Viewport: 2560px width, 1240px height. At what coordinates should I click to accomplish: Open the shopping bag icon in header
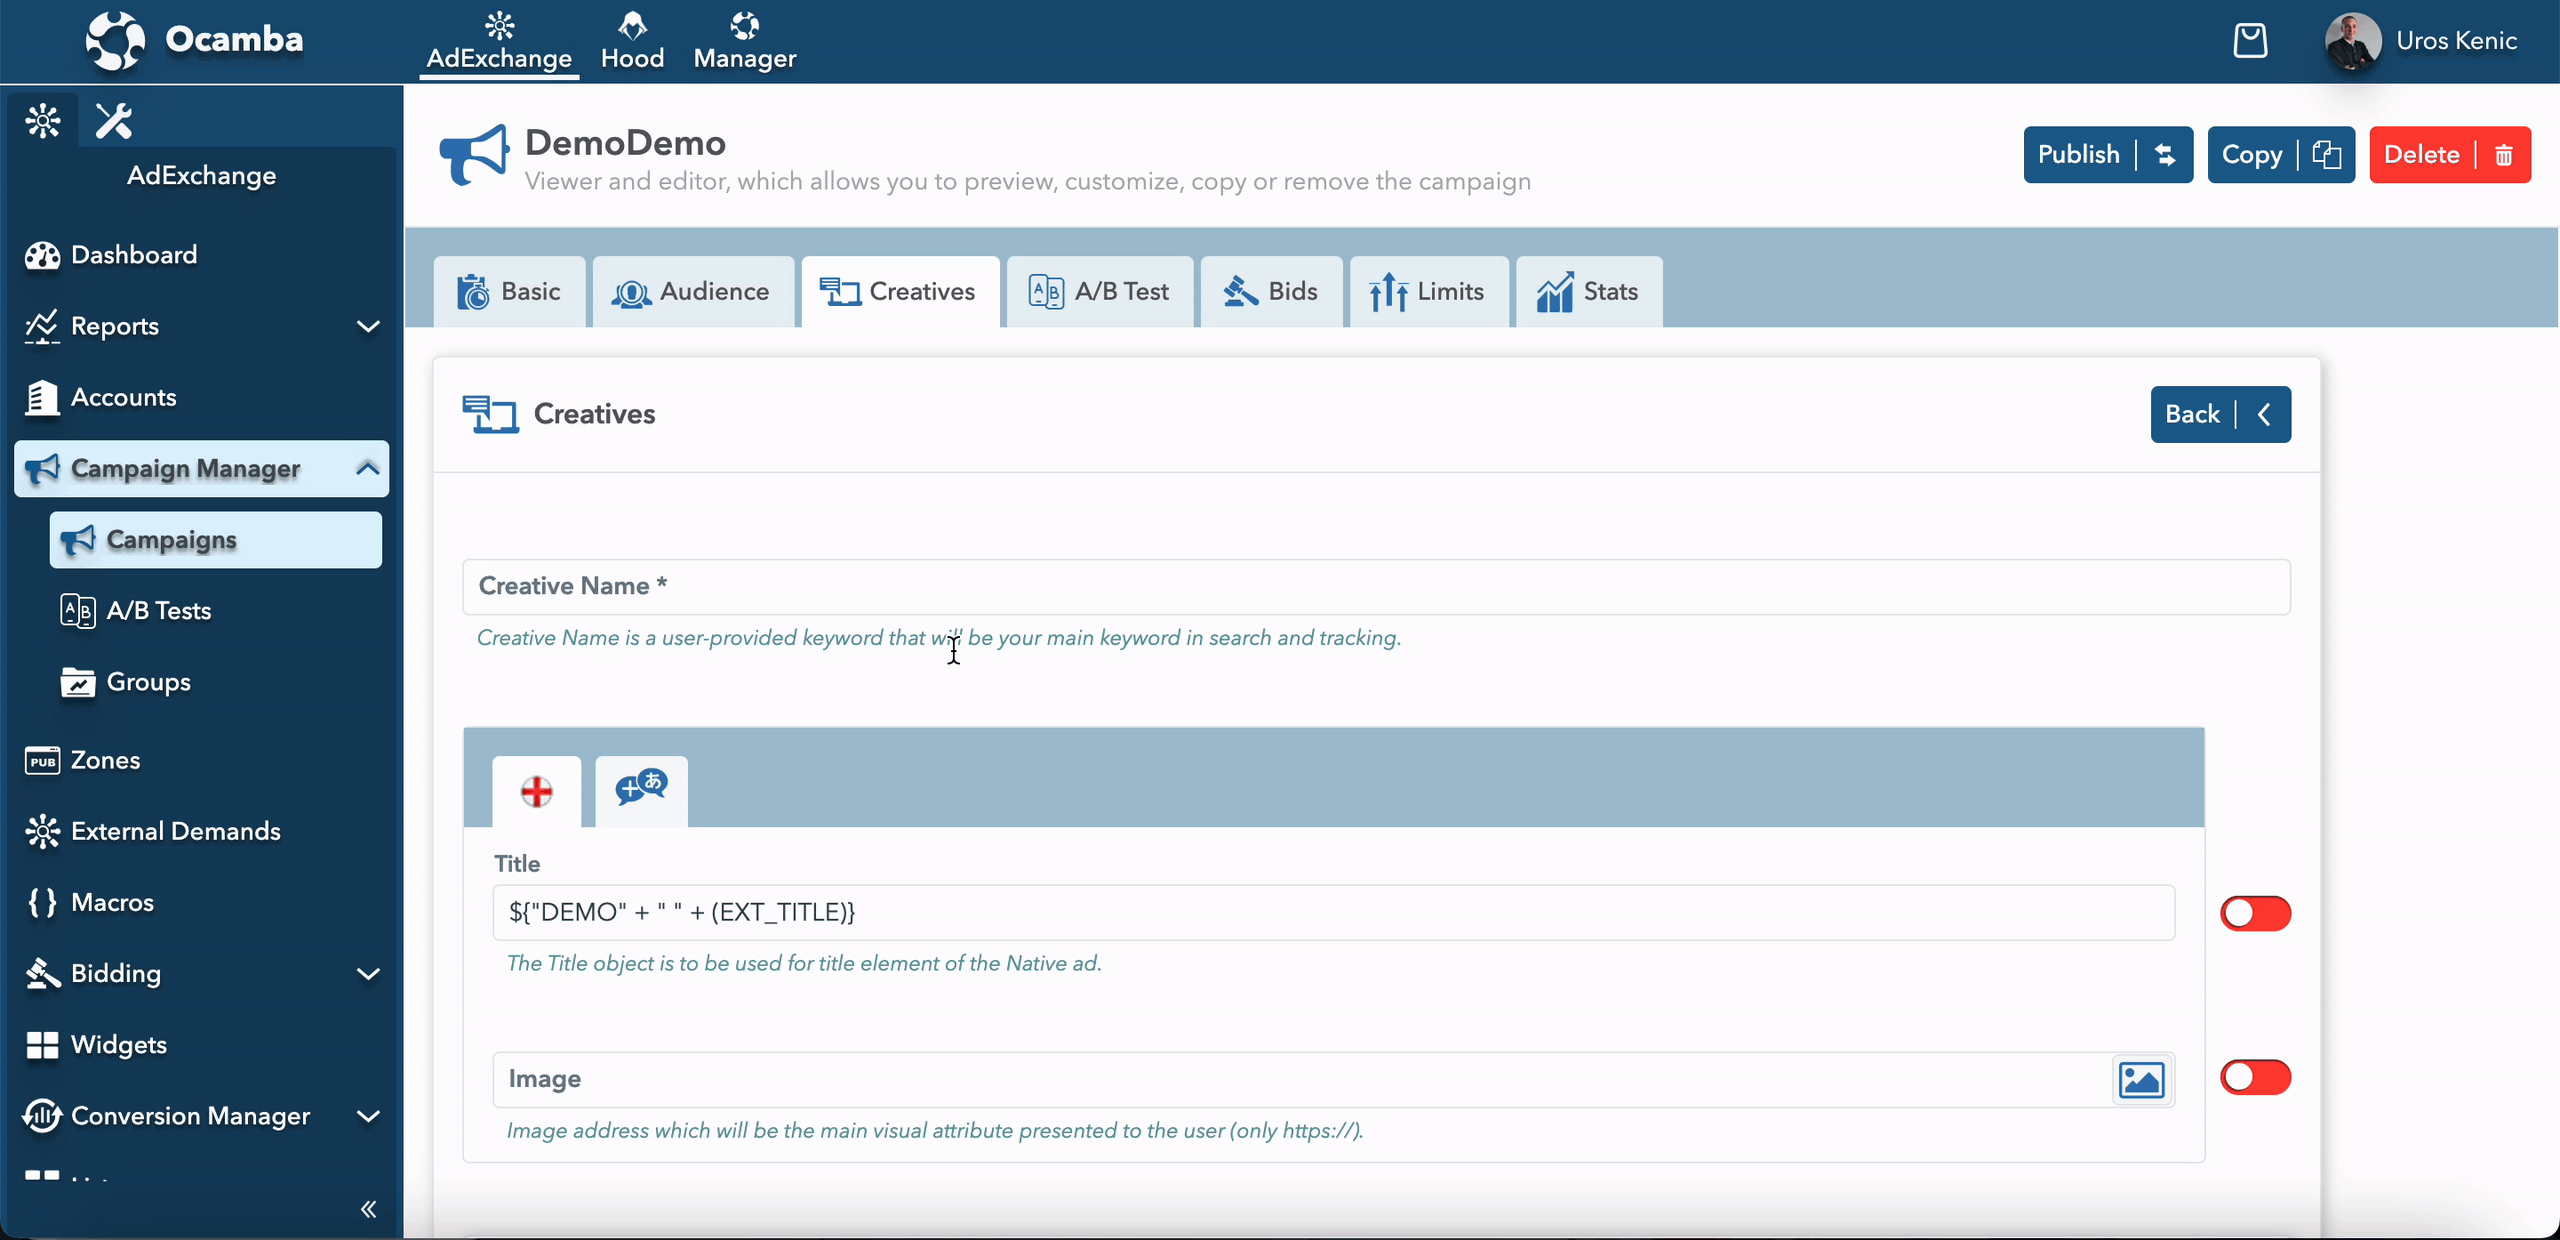click(2250, 41)
